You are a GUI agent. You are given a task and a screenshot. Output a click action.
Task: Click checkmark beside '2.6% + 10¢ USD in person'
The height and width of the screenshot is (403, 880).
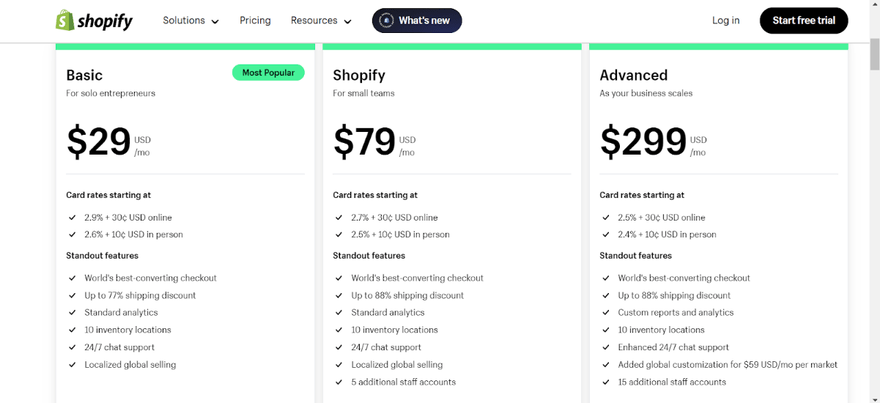pyautogui.click(x=72, y=235)
